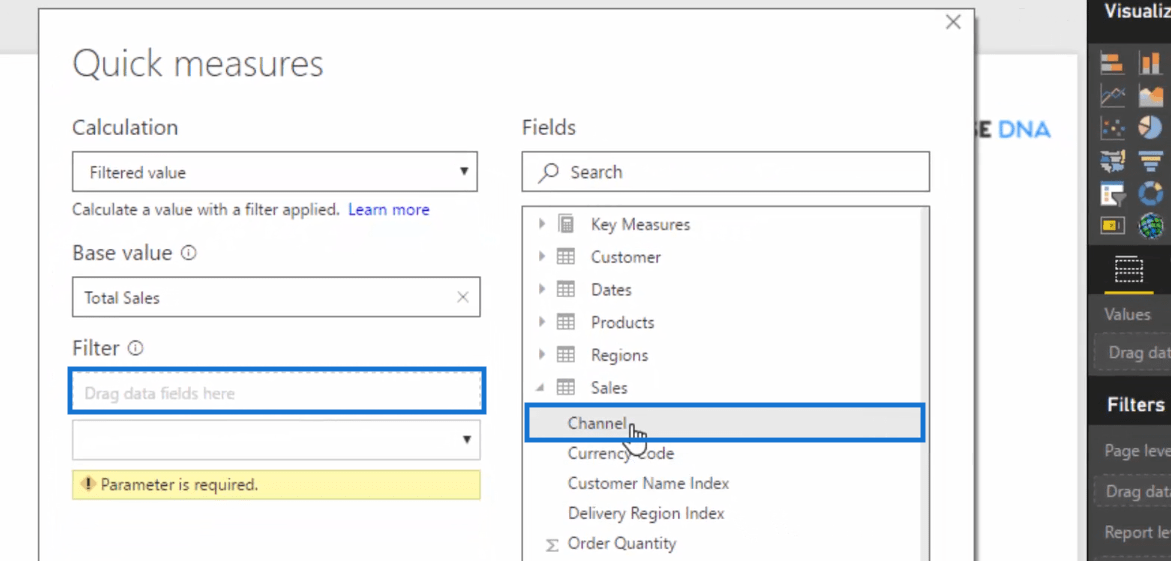Select the scatter chart visualization
Screen dimensions: 1171x561
click(1112, 128)
